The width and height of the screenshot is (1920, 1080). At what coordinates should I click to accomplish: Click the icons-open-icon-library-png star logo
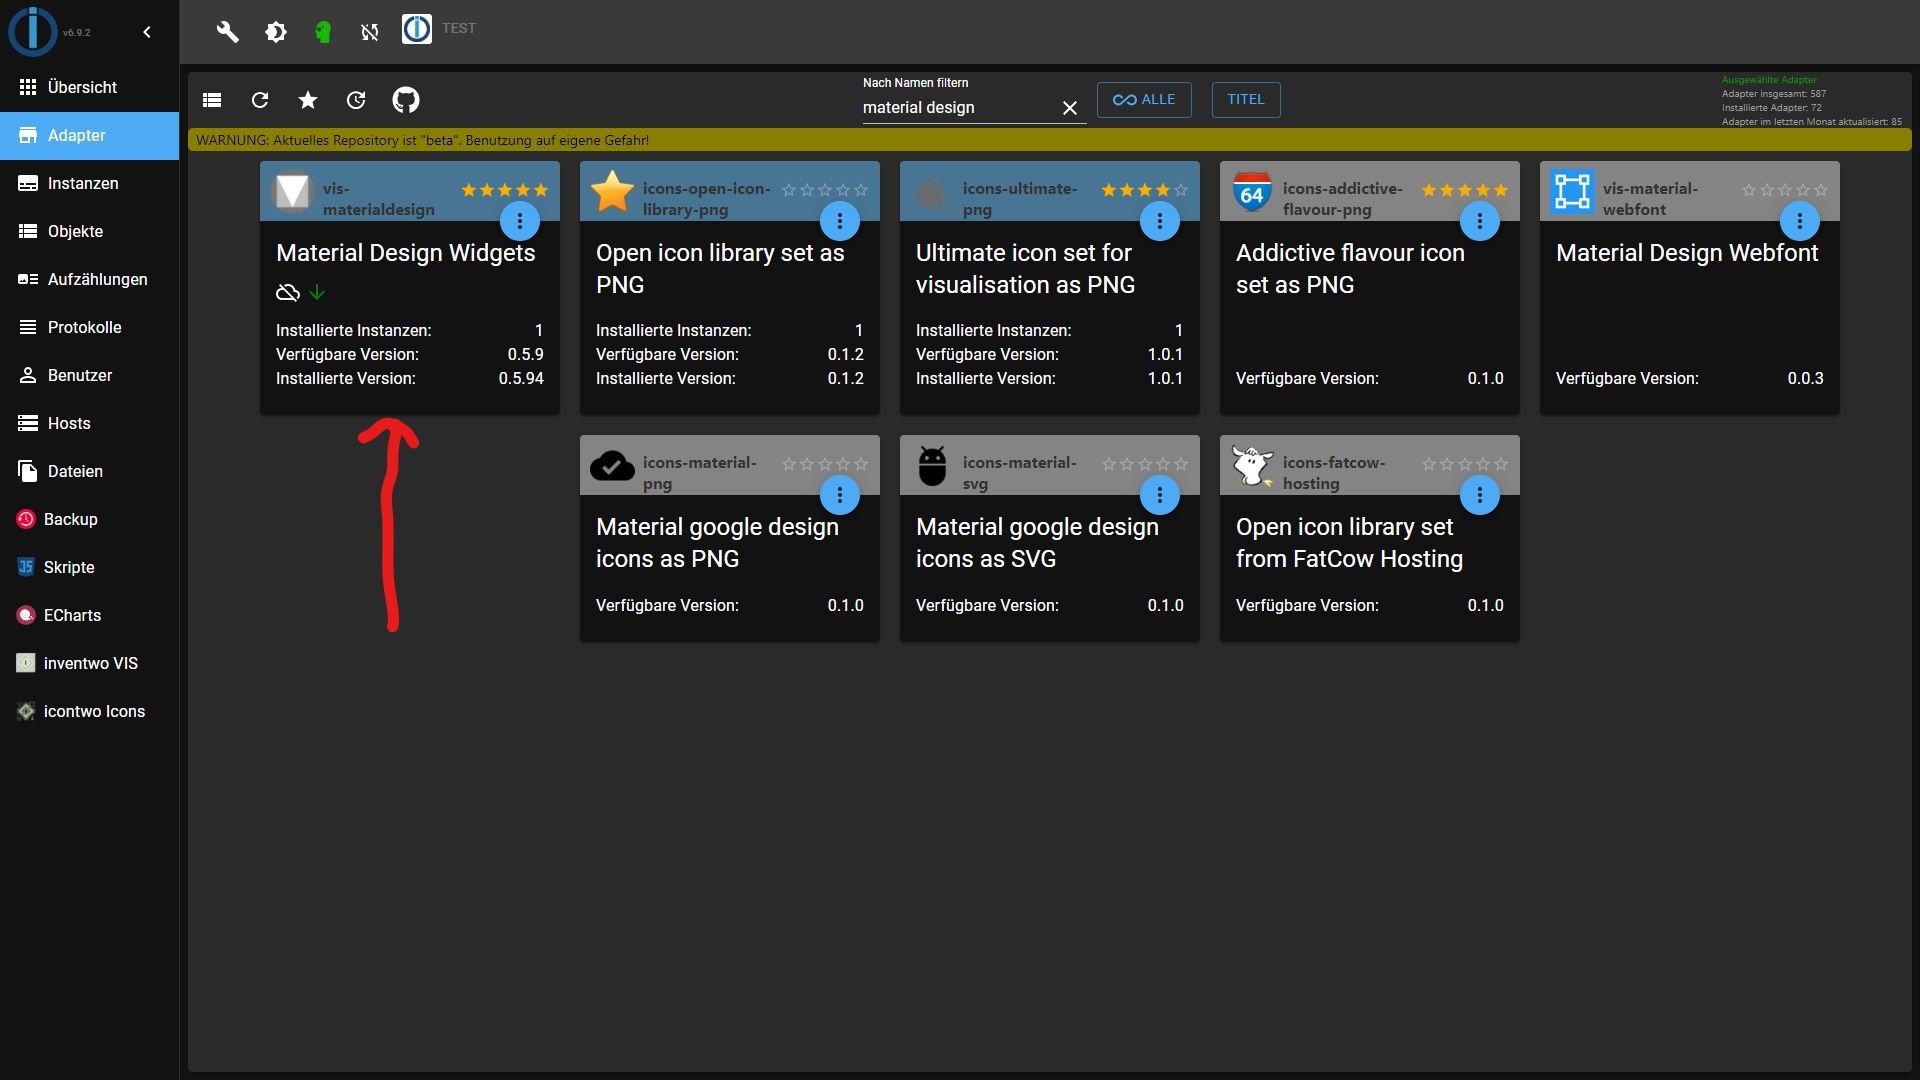(x=612, y=191)
